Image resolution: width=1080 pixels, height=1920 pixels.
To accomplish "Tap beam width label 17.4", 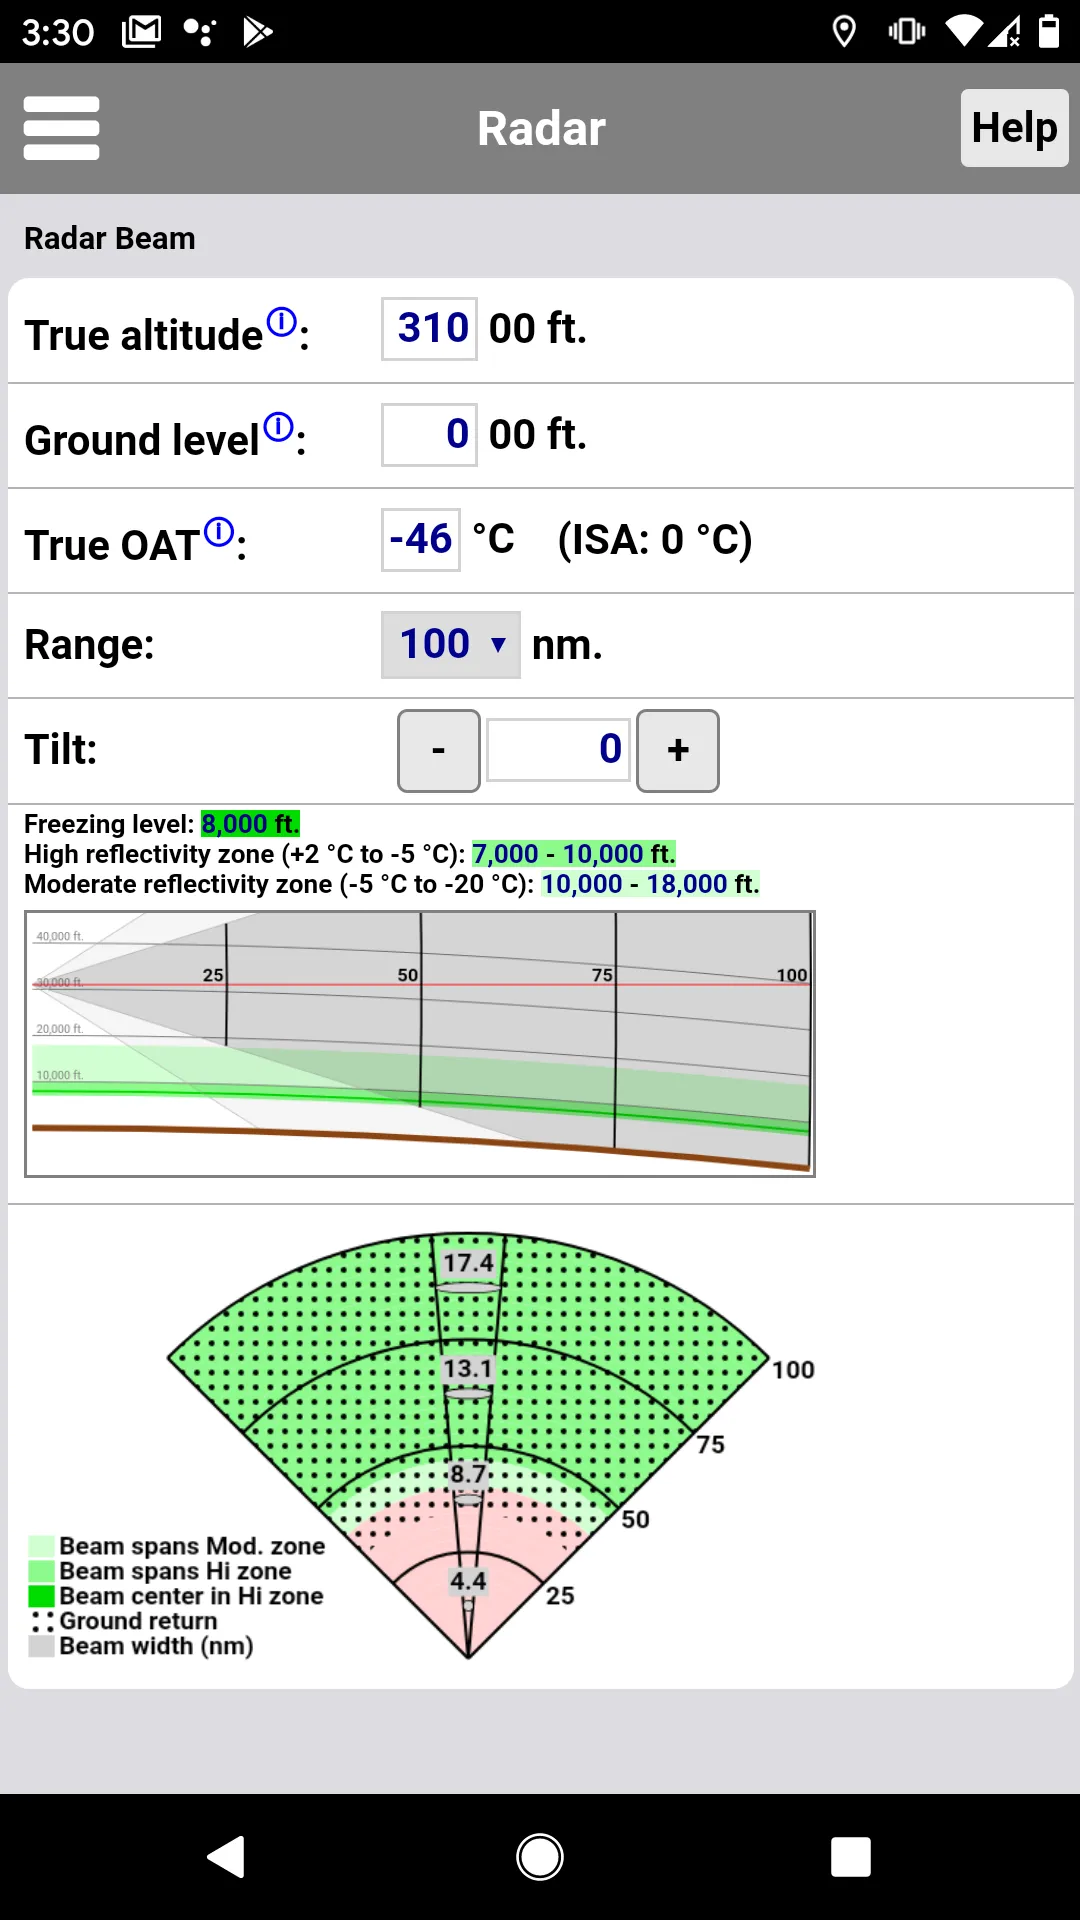I will click(x=469, y=1263).
